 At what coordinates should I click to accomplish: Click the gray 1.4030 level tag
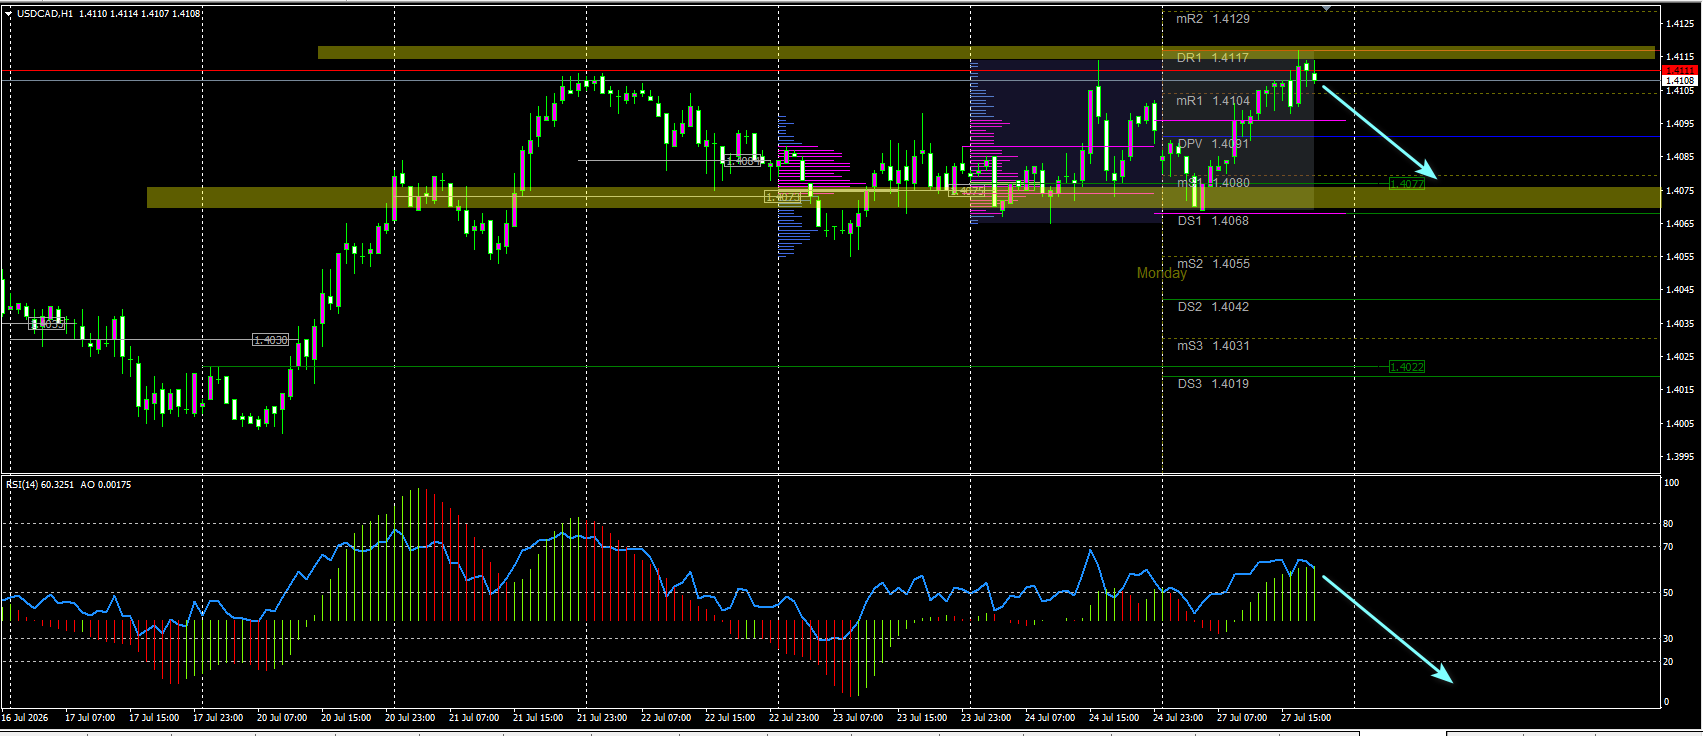coord(271,340)
